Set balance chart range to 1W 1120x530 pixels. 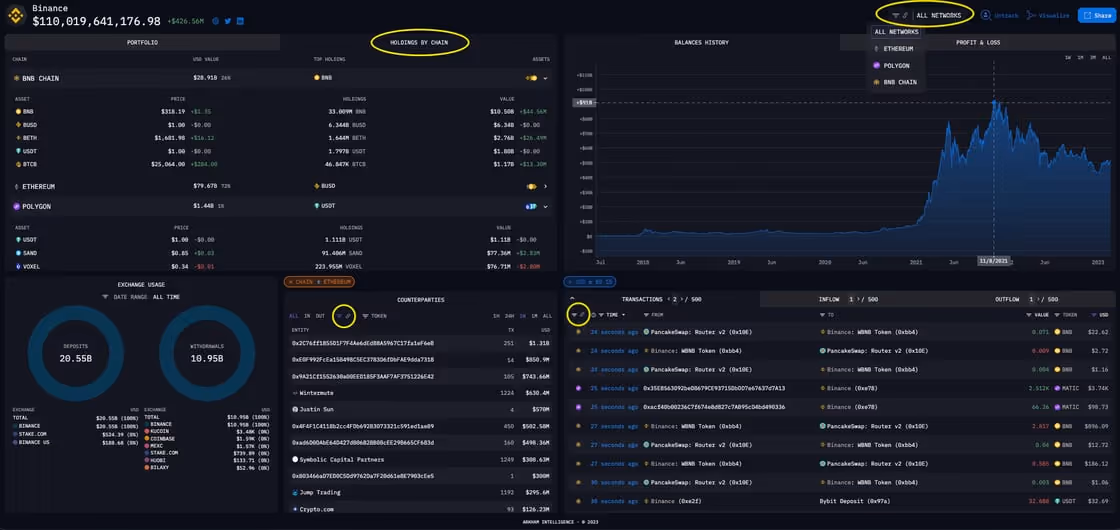1068,57
